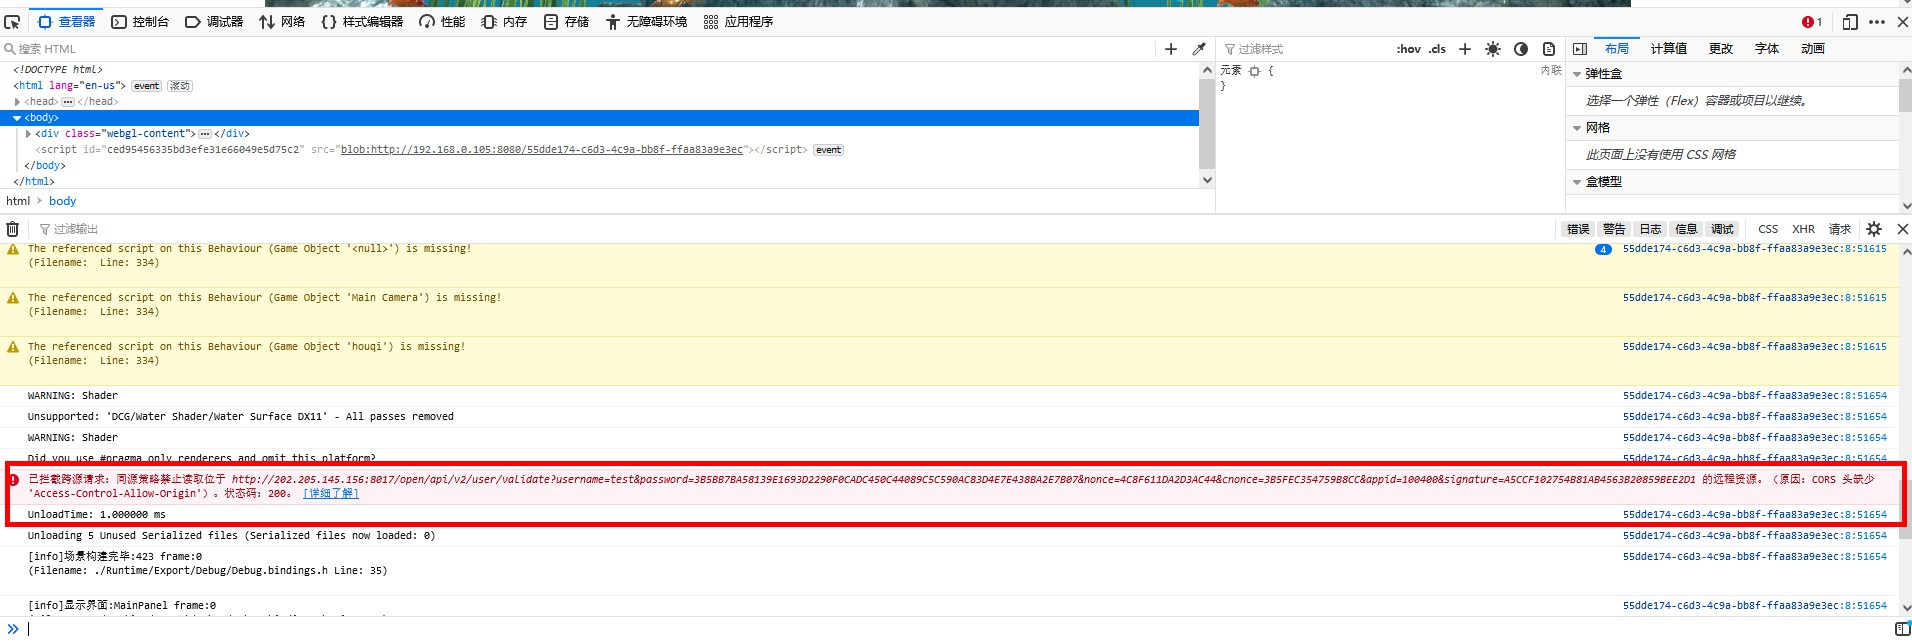Toggle the 错误 errors filter

(x=1578, y=229)
